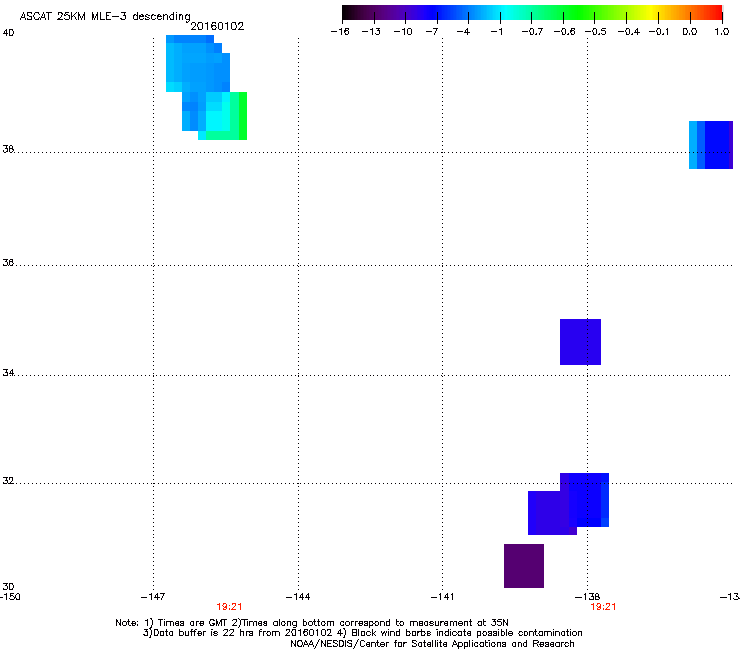This screenshot has width=740, height=650.
Task: Click the longitude axis label "-141"
Action: 442,597
